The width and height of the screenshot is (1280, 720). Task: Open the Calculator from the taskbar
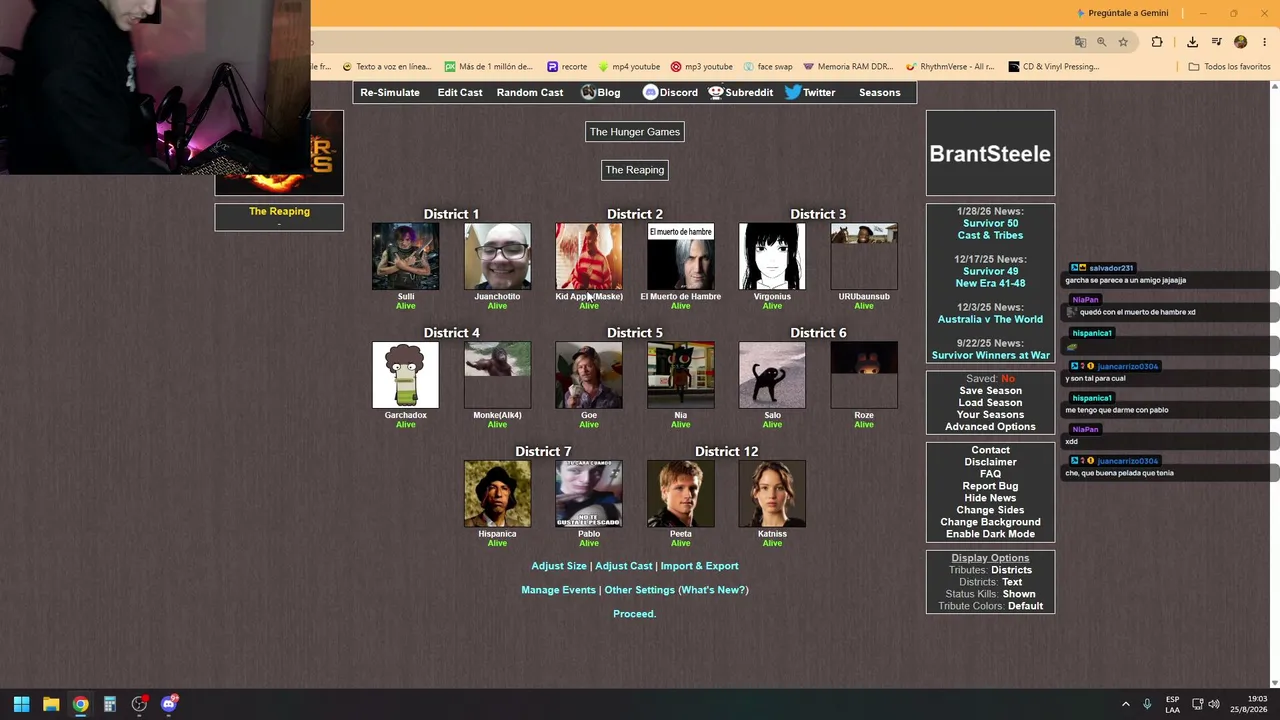click(110, 704)
